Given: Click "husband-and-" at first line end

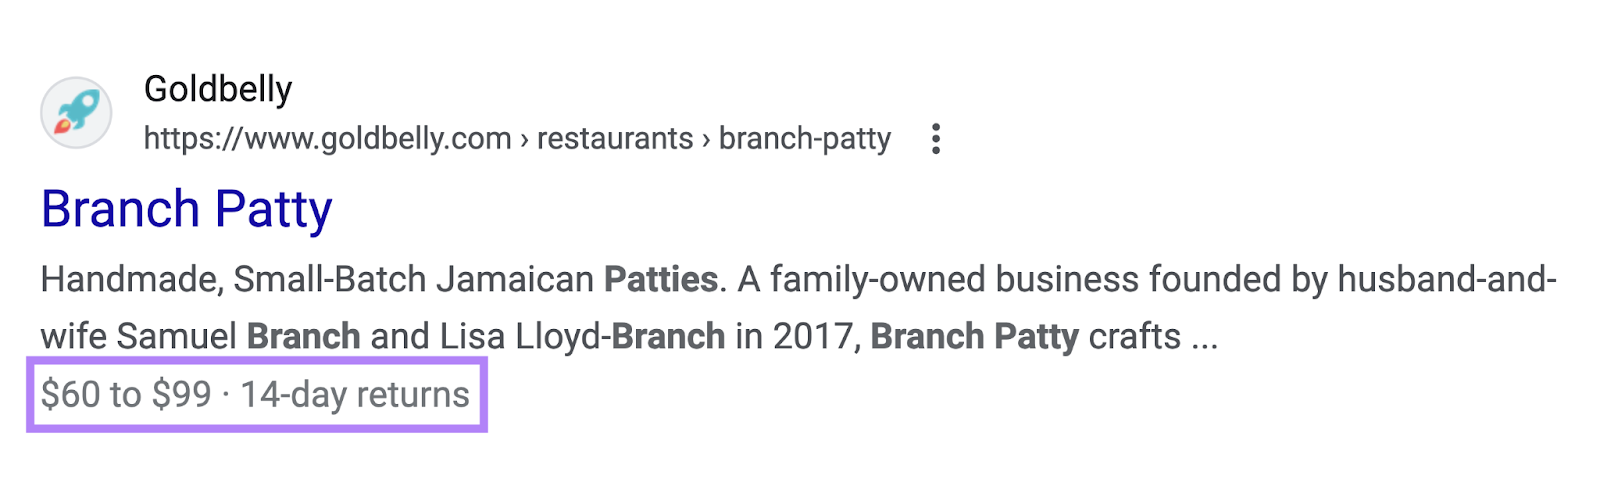Looking at the screenshot, I should coord(1447,279).
